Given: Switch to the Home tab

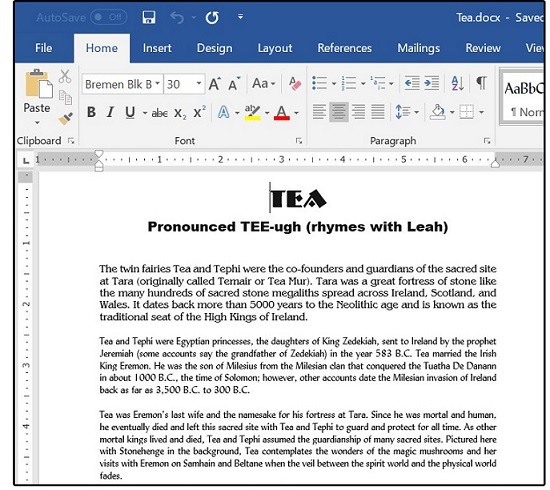Looking at the screenshot, I should click(102, 48).
